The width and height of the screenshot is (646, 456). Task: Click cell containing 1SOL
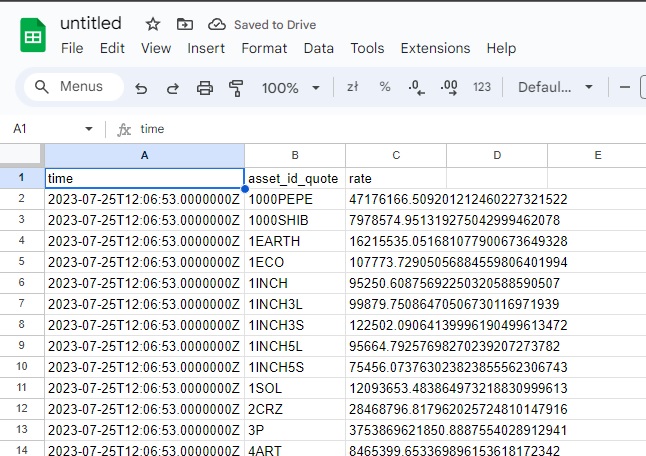(x=295, y=388)
